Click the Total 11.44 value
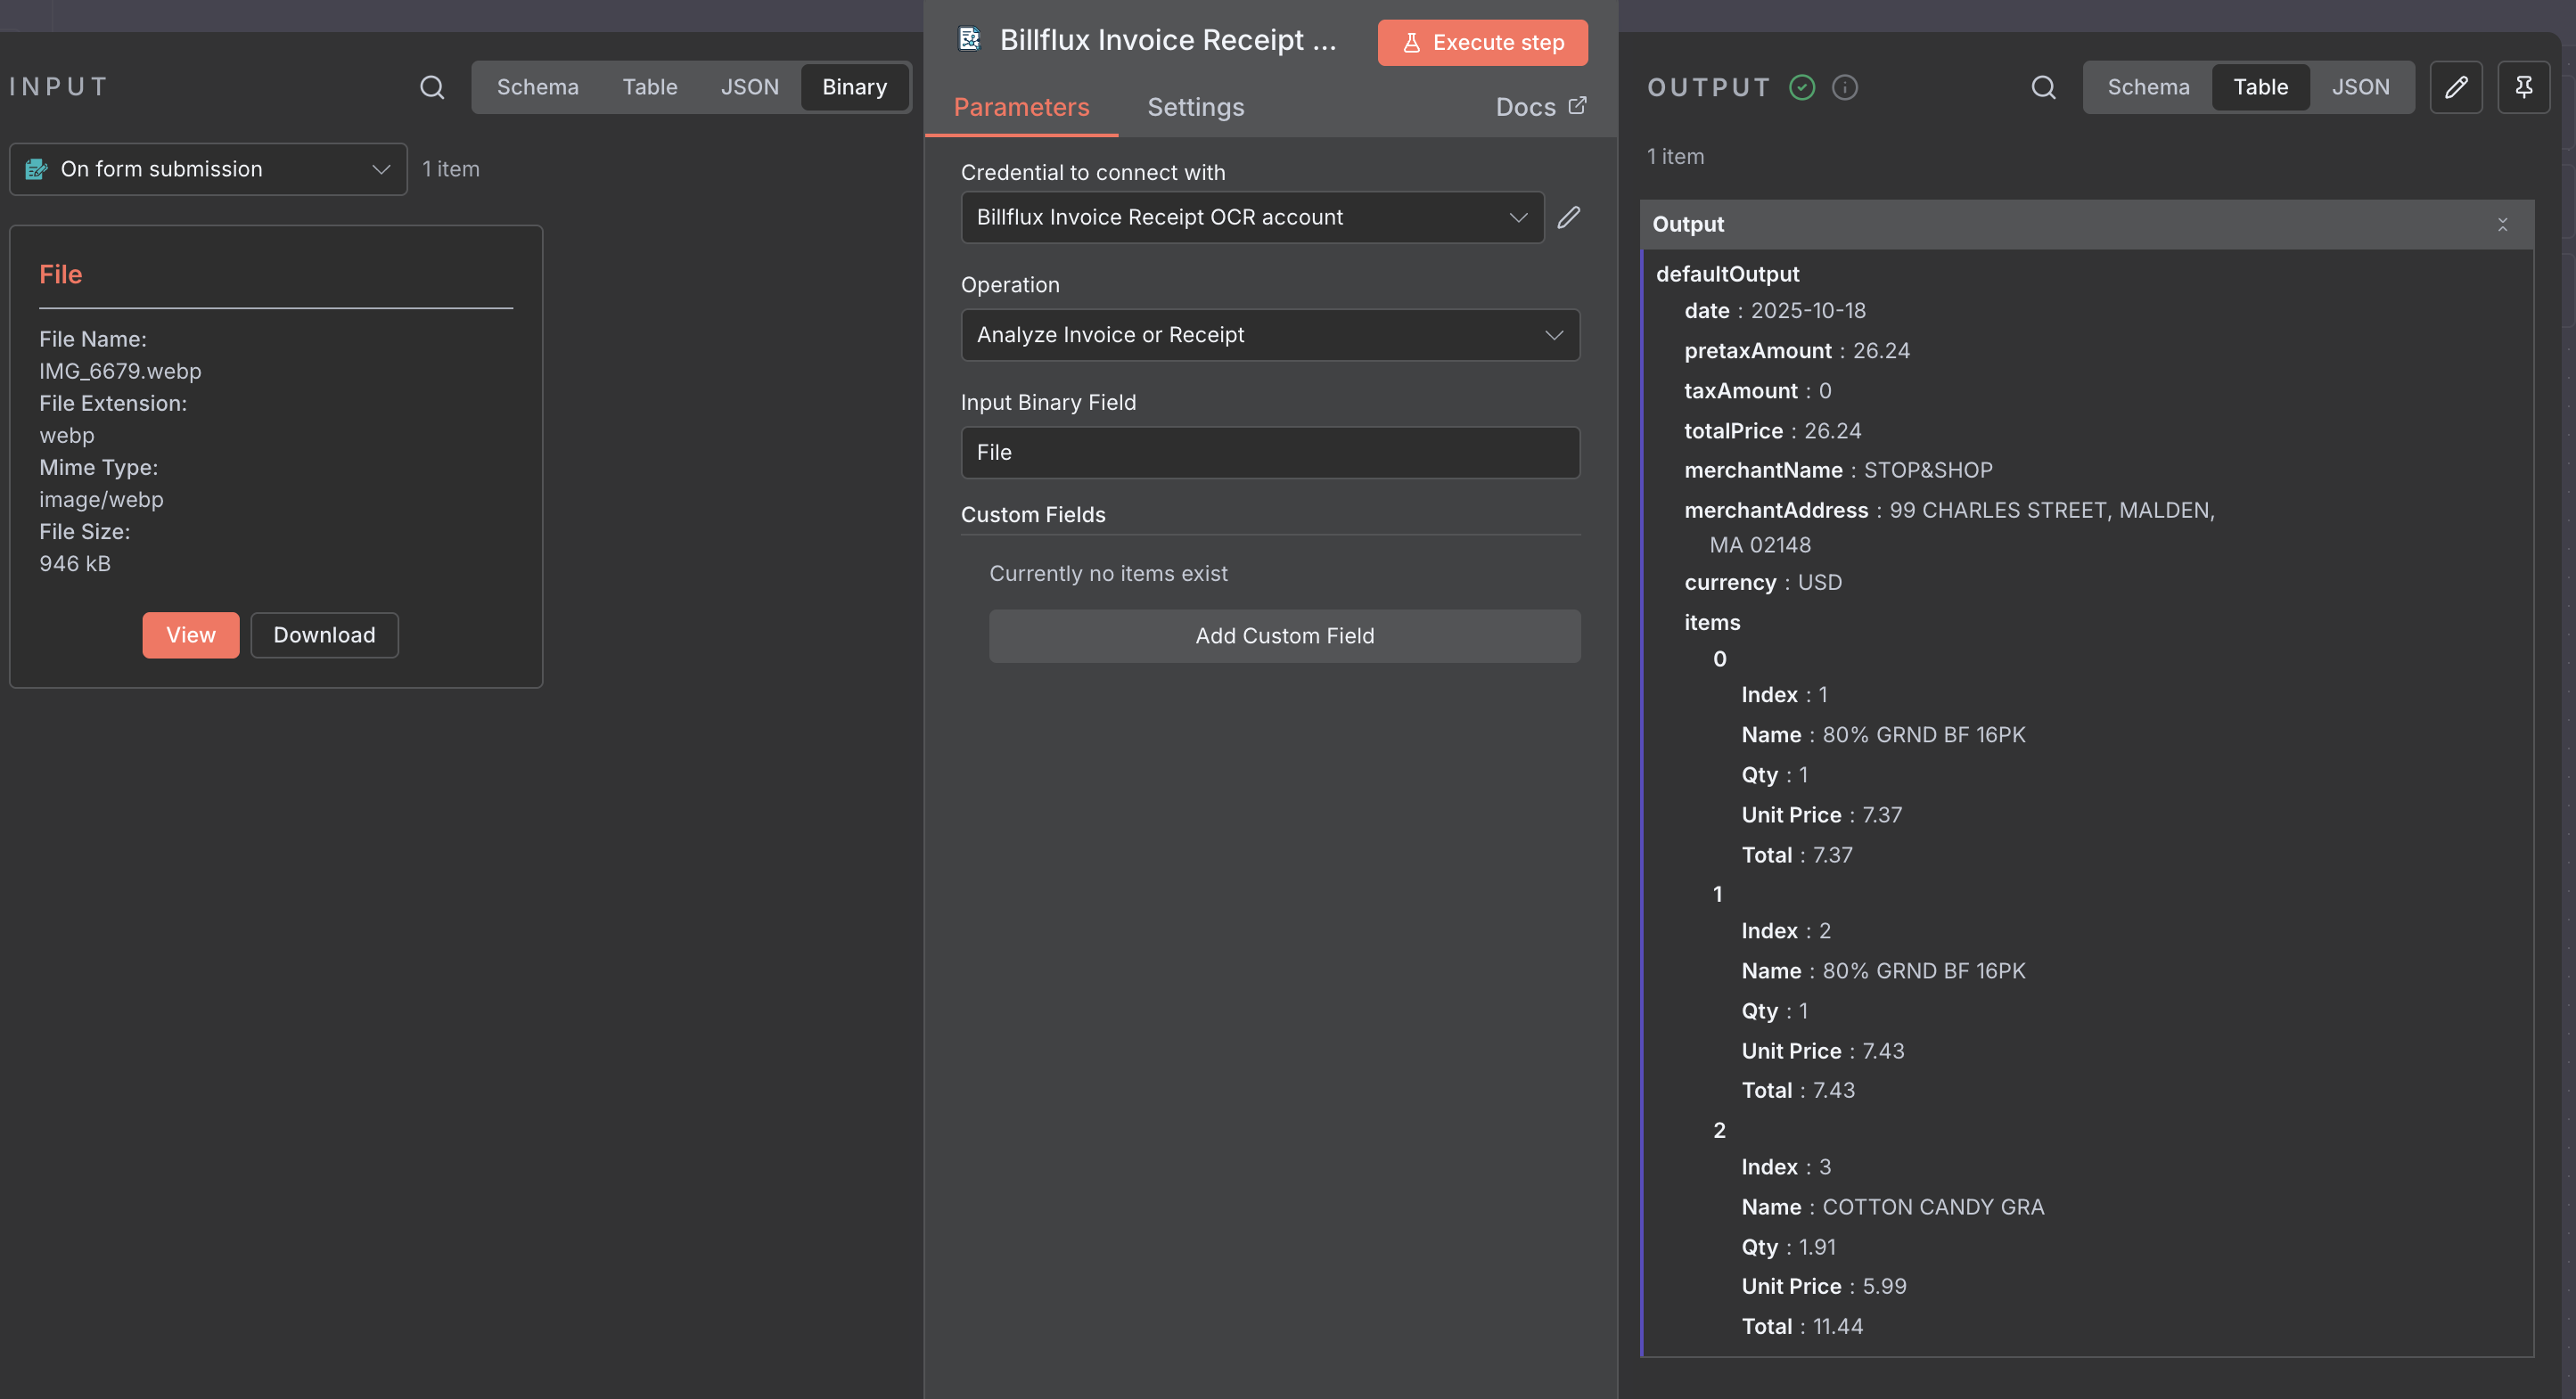 click(x=1837, y=1326)
